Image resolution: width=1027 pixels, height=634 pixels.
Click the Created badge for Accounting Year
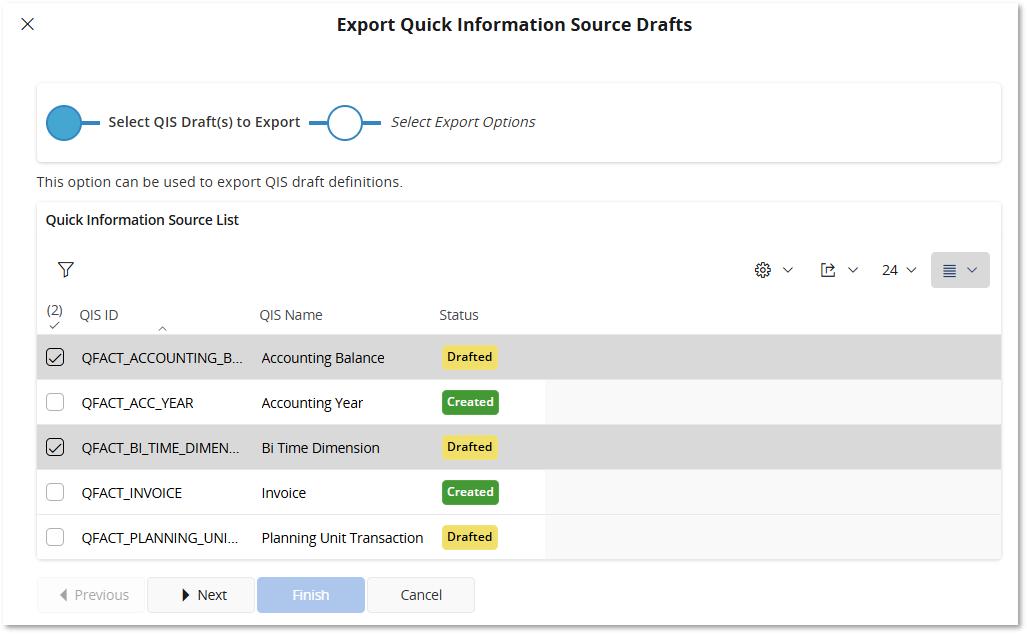tap(470, 402)
